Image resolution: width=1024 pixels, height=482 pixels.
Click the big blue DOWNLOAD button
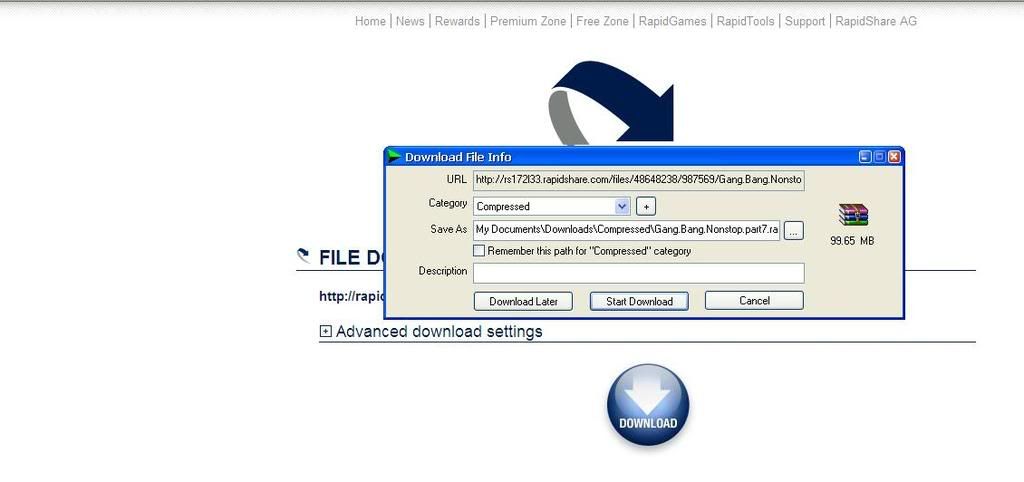(x=648, y=406)
